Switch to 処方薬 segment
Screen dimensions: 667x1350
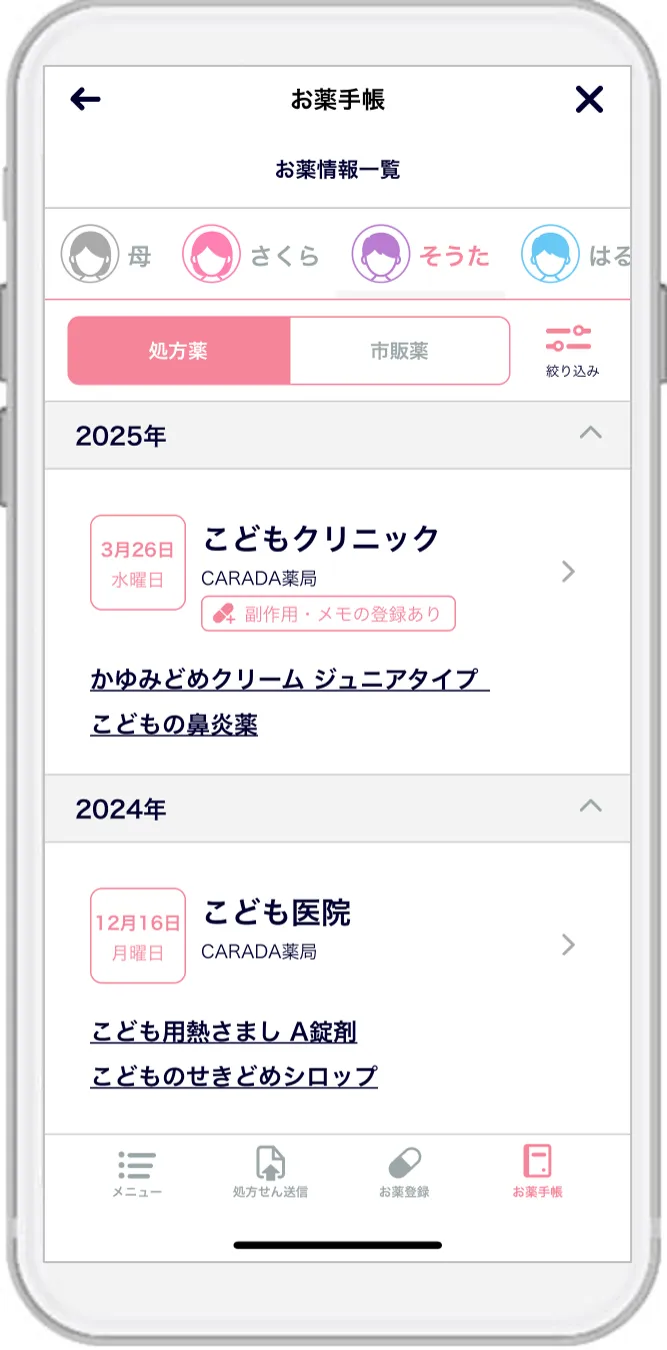click(179, 351)
